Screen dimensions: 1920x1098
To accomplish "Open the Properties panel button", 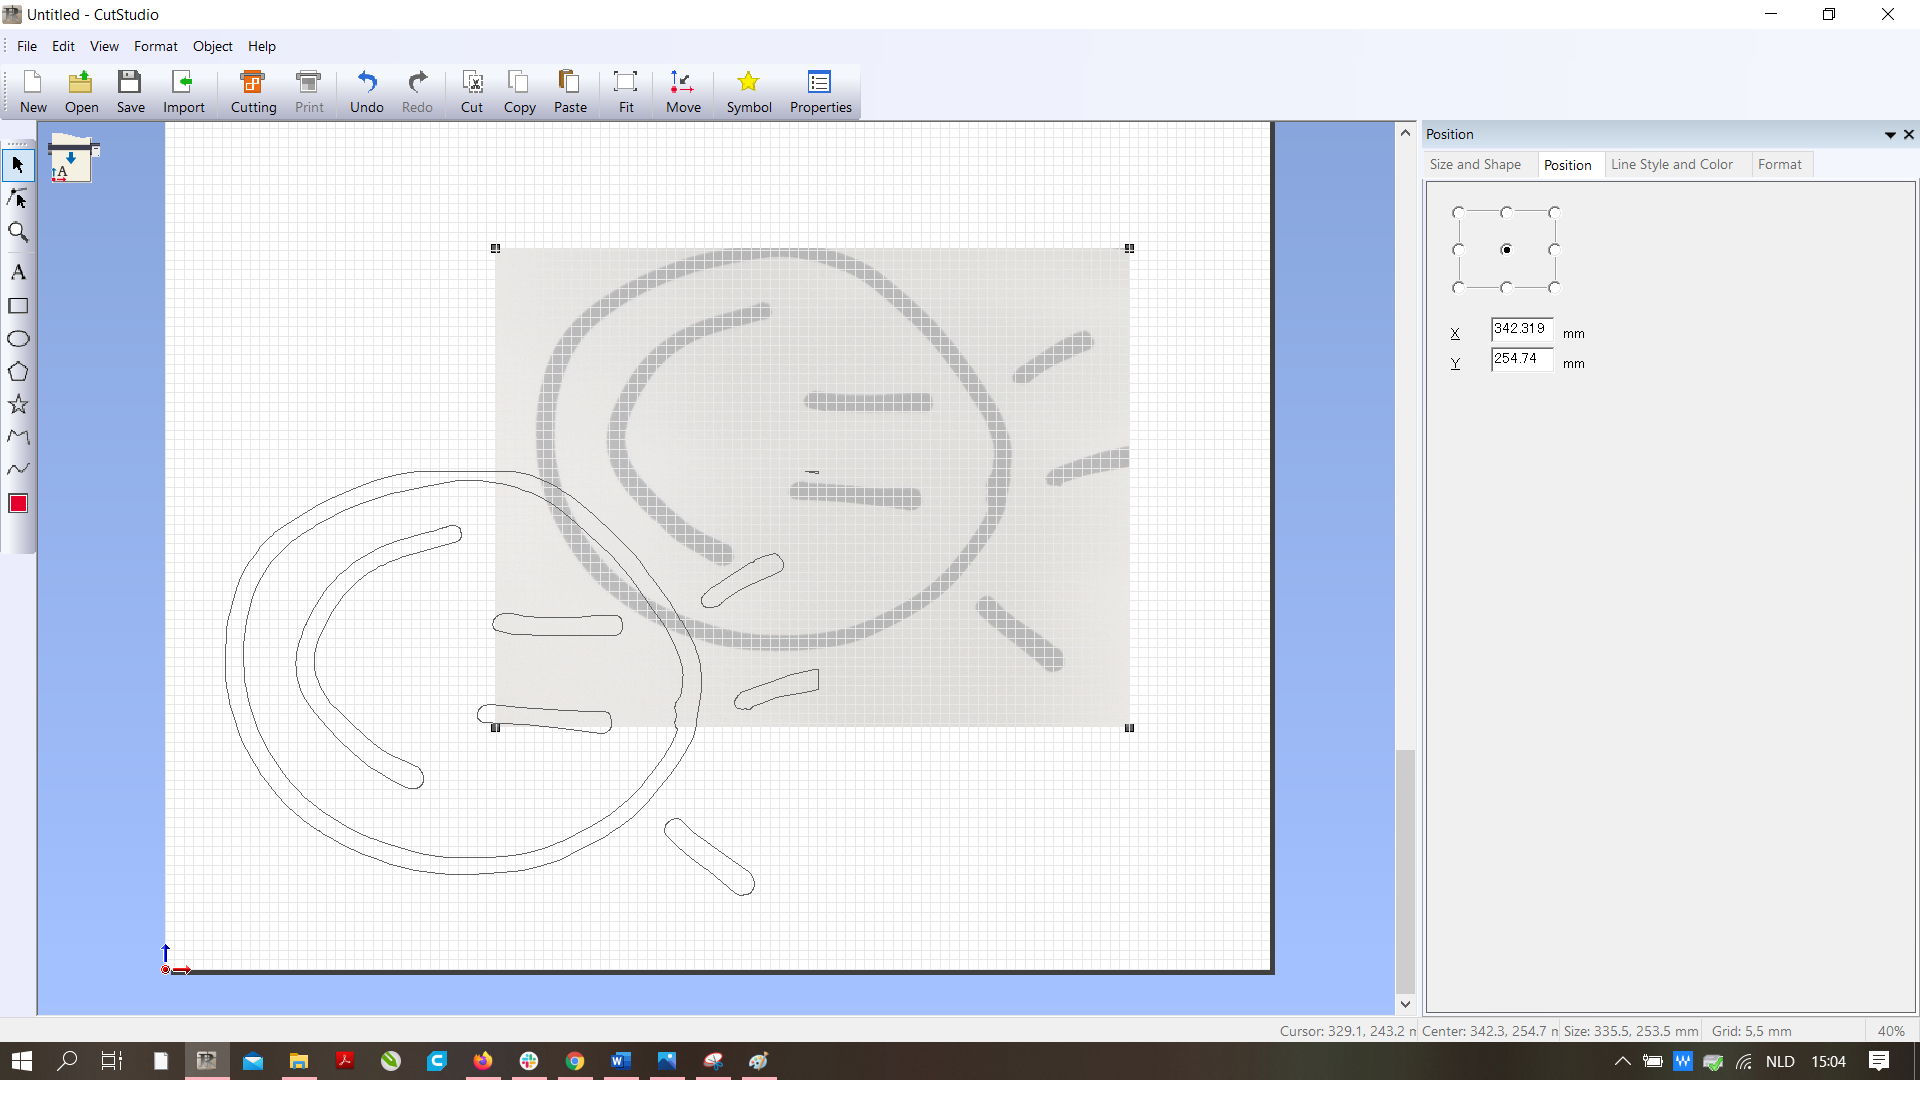I will (x=820, y=92).
